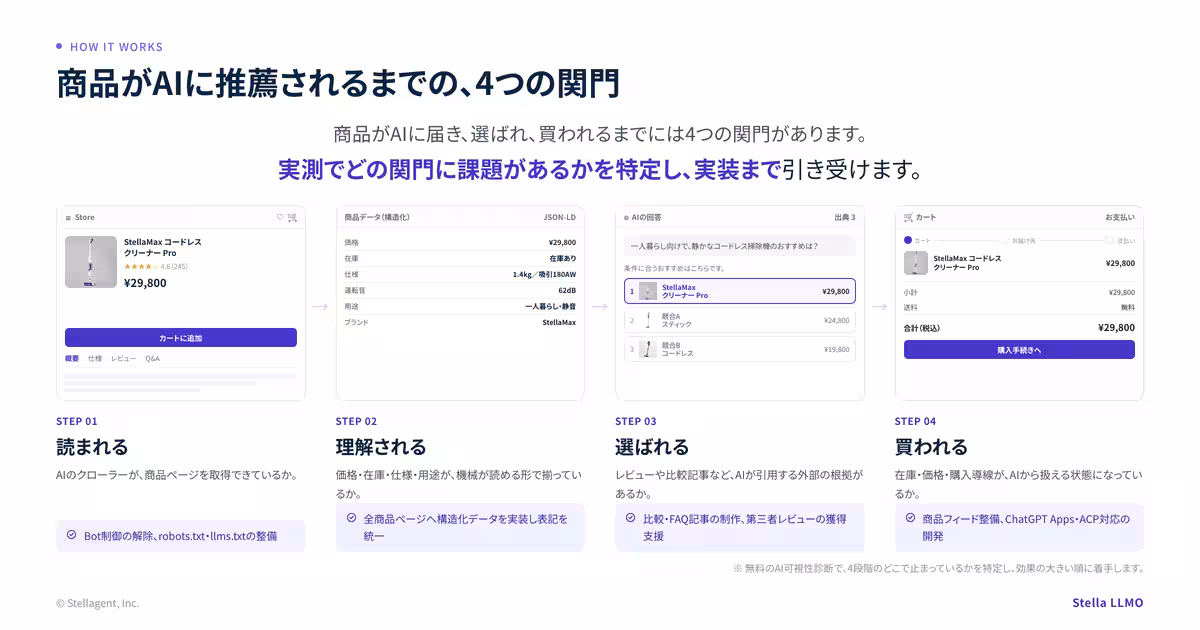Click the heart wishlist icon in Store card
1200x630 pixels.
coord(281,217)
